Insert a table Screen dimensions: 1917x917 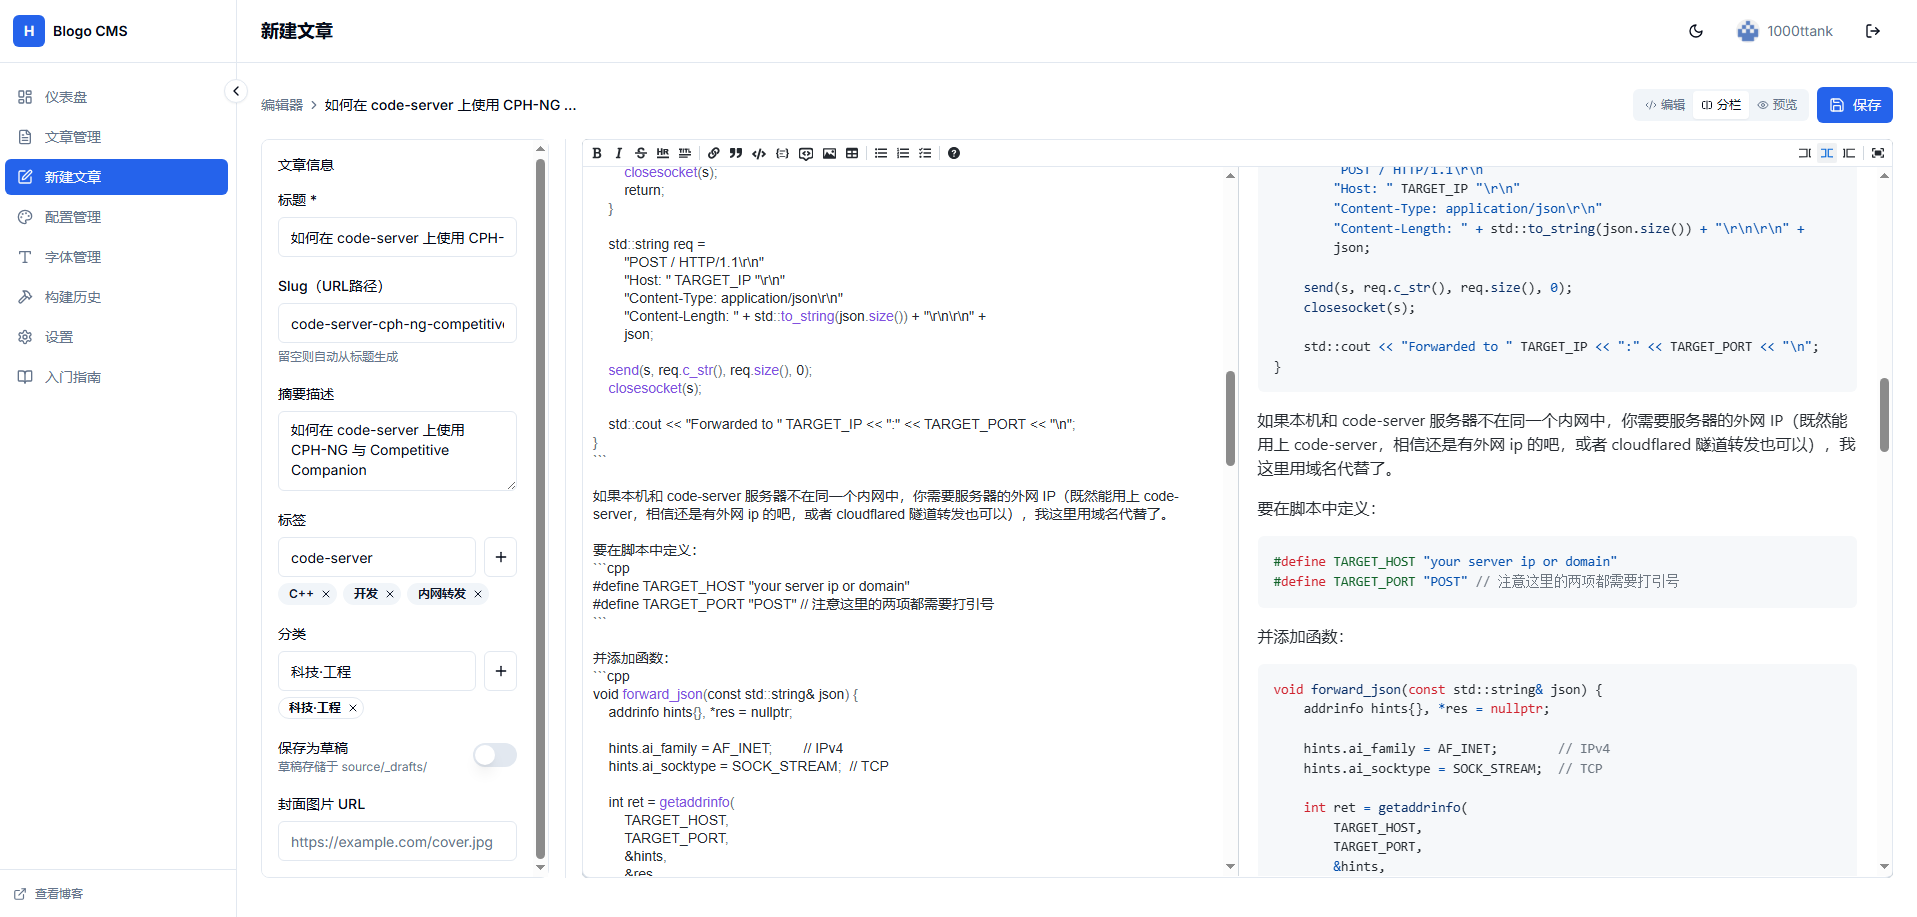click(852, 153)
